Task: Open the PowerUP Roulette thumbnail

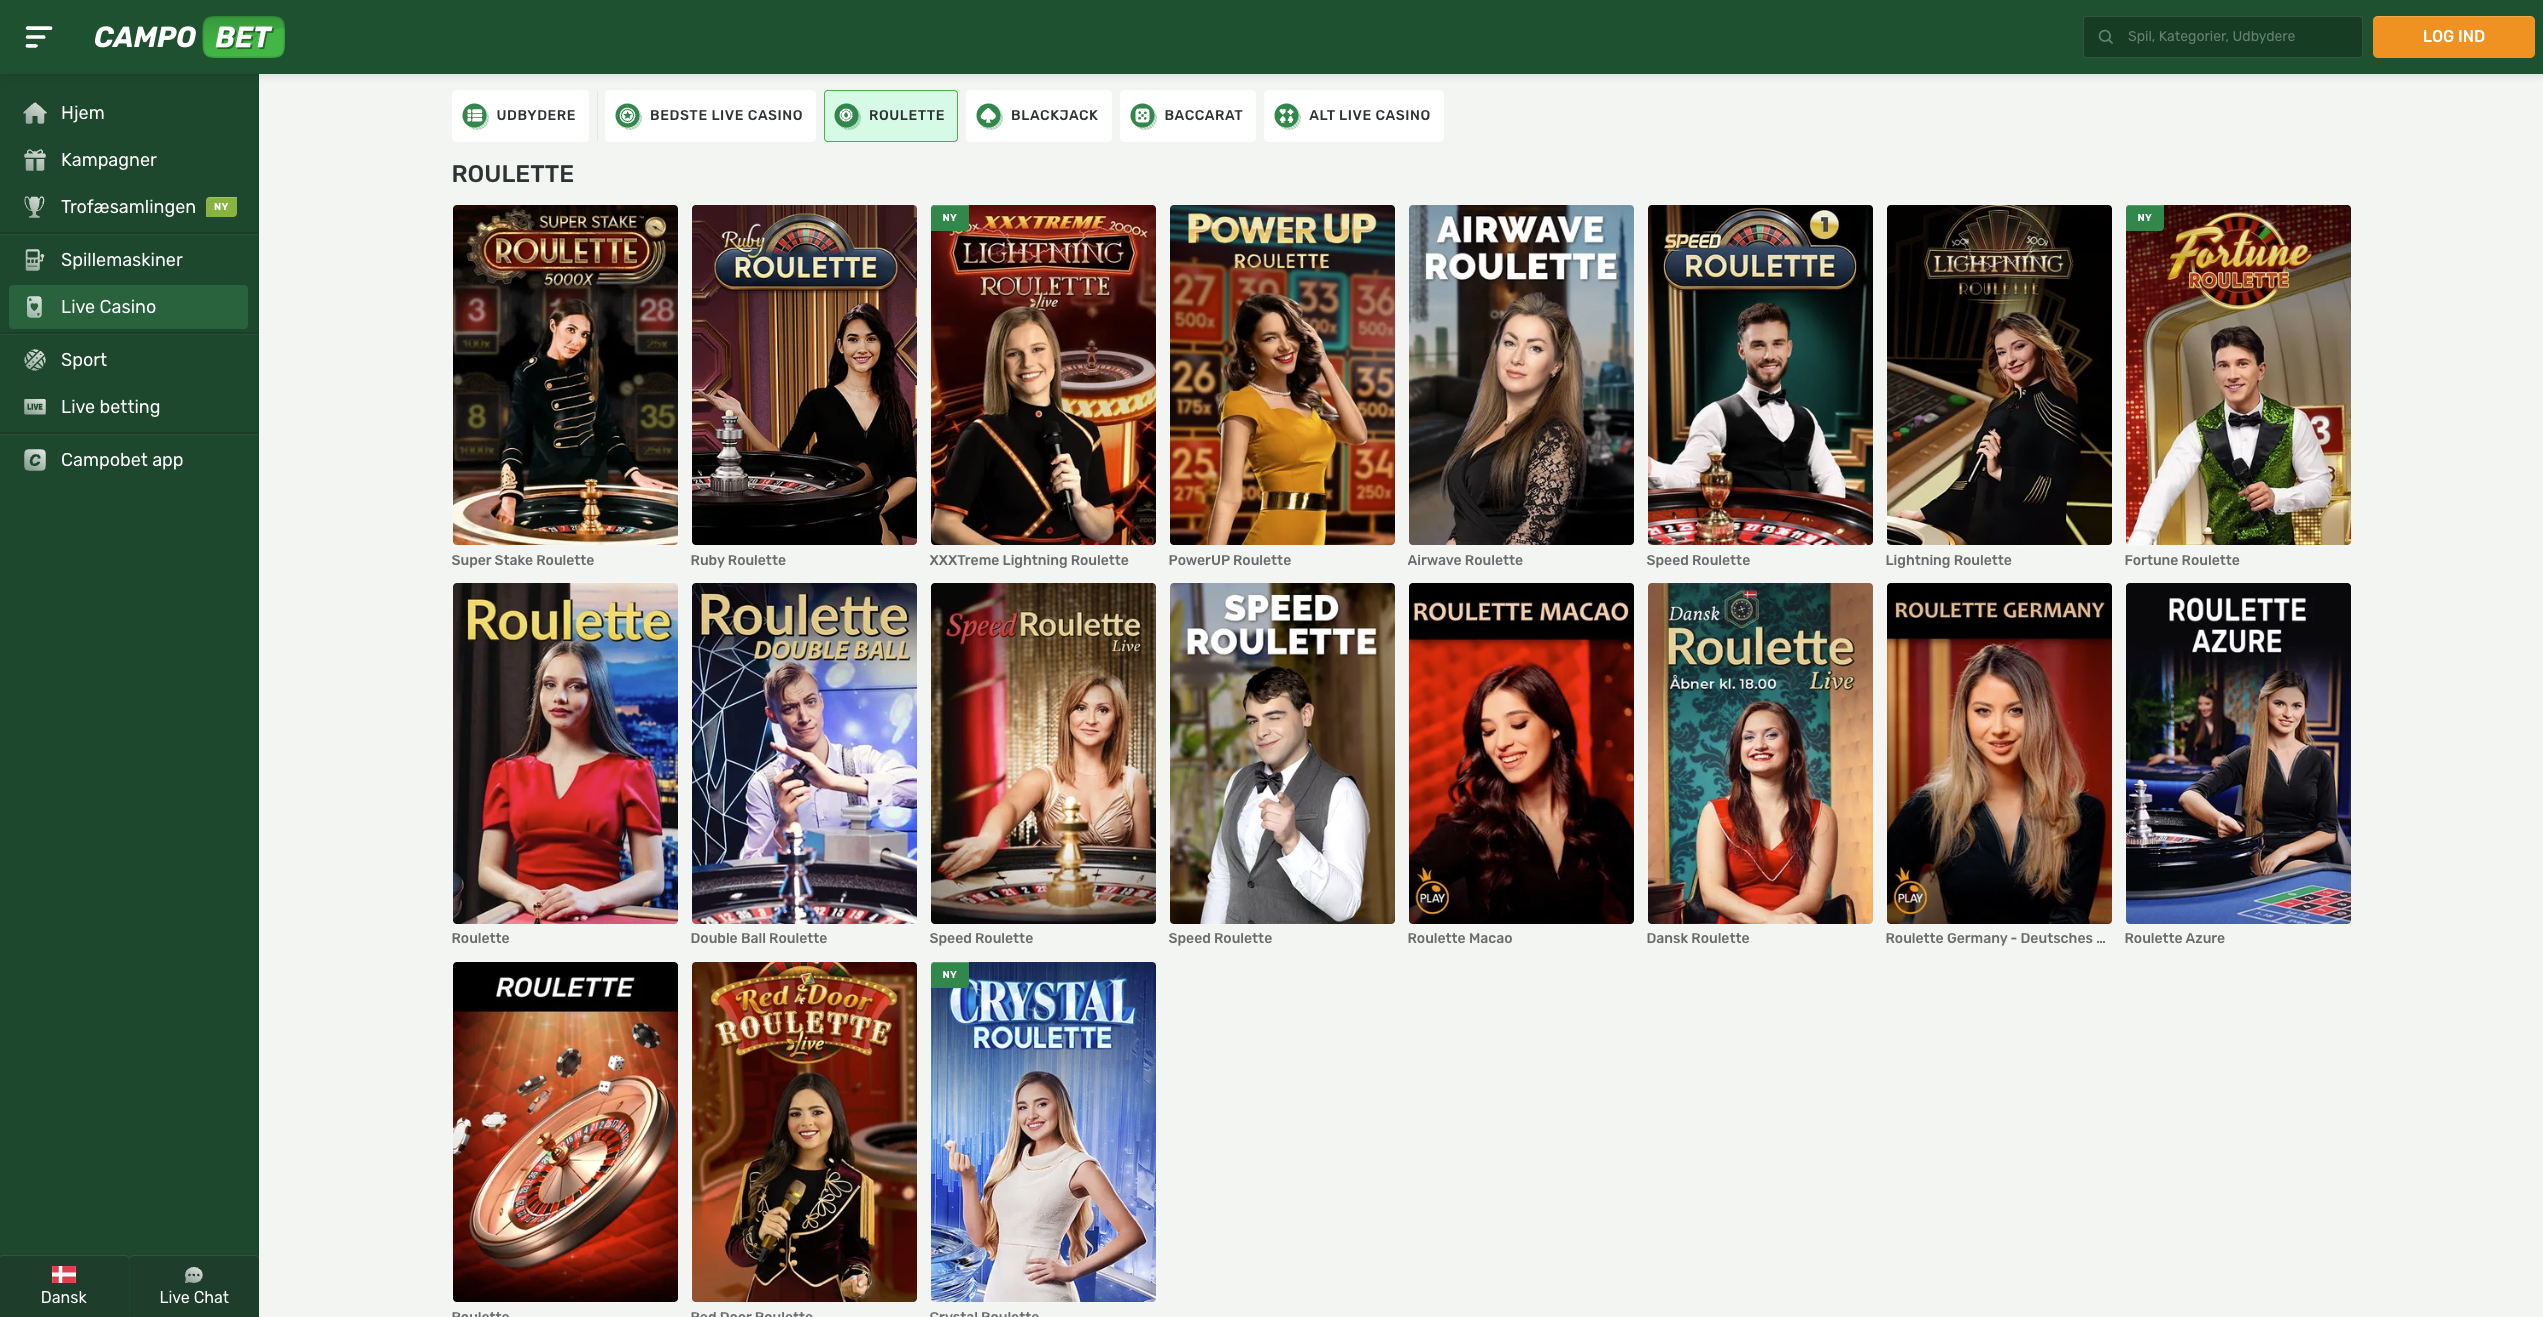Action: [1282, 375]
